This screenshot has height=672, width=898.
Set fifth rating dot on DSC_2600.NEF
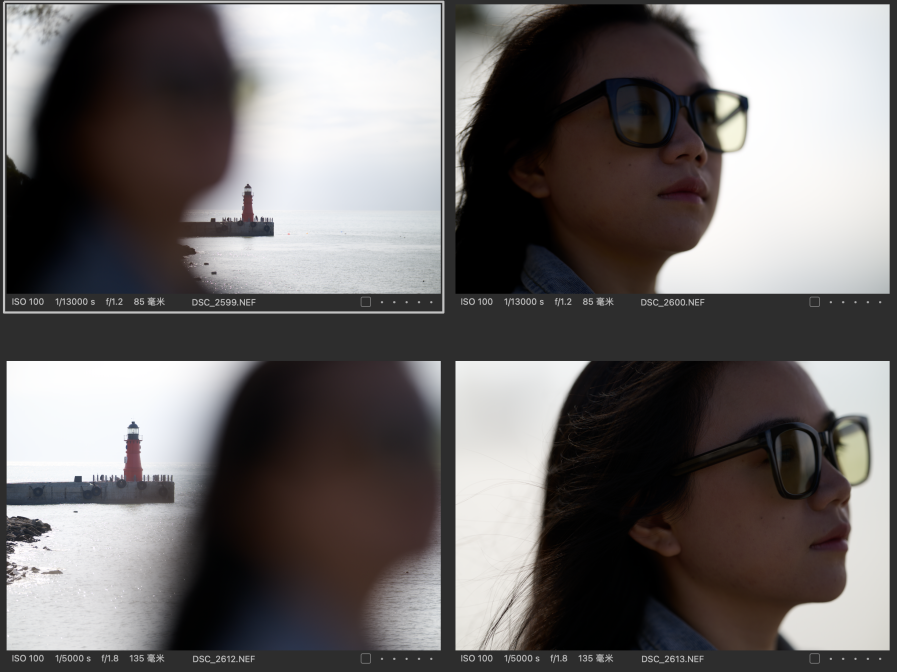pos(881,302)
